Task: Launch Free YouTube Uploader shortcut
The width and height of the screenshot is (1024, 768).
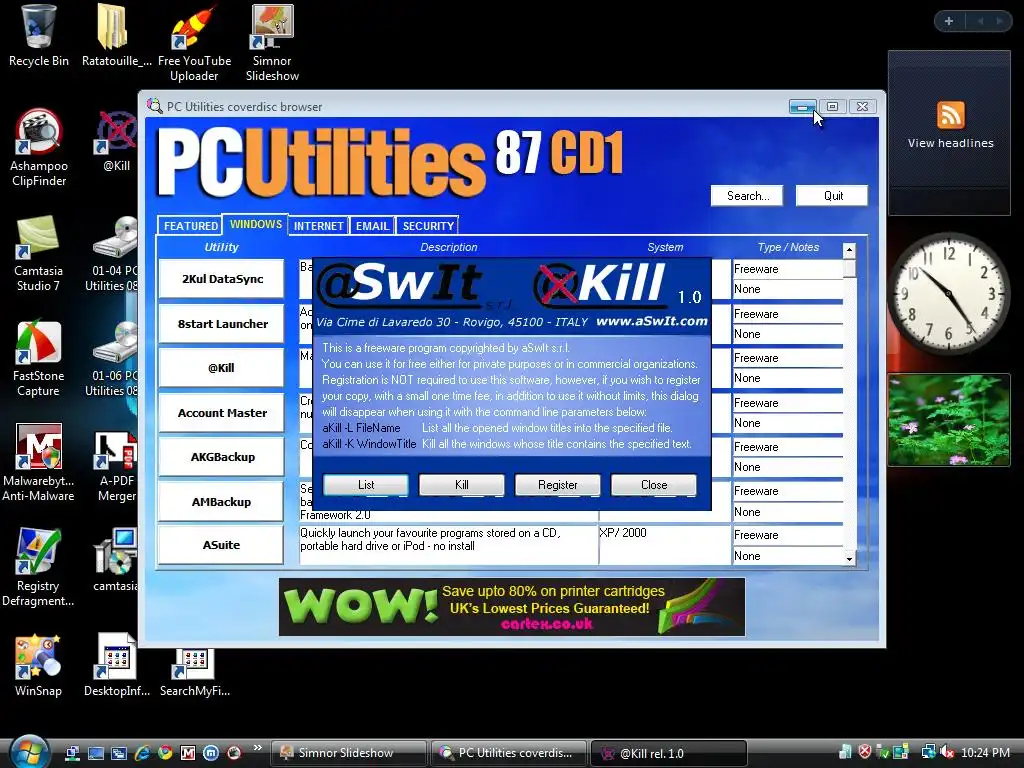Action: click(x=194, y=43)
